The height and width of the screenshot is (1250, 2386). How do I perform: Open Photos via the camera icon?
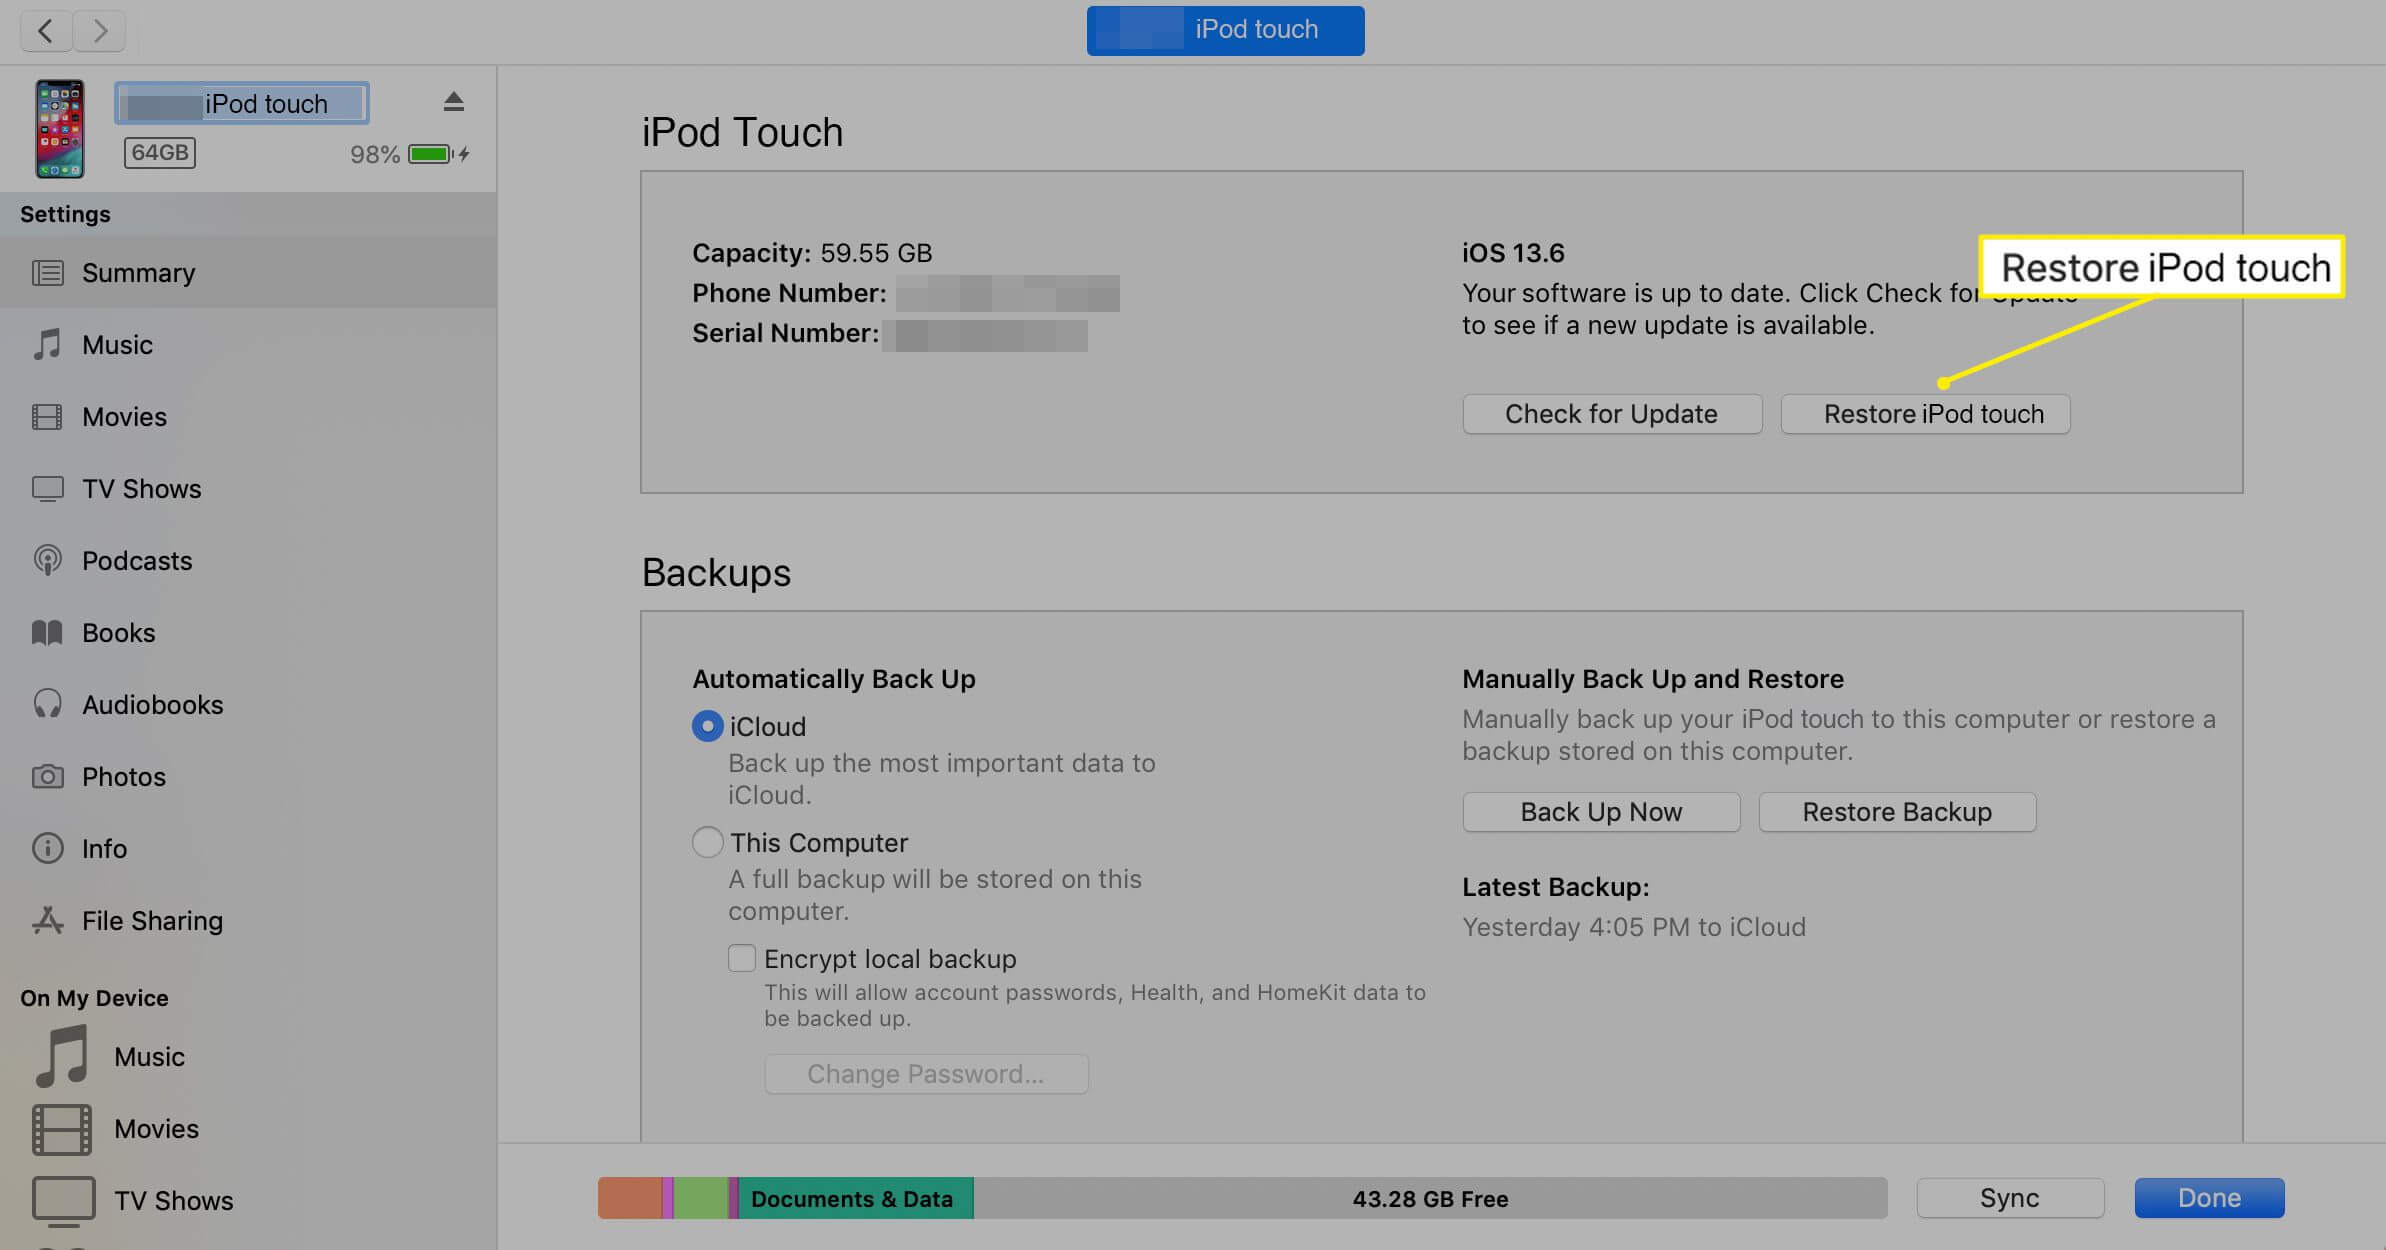[47, 776]
